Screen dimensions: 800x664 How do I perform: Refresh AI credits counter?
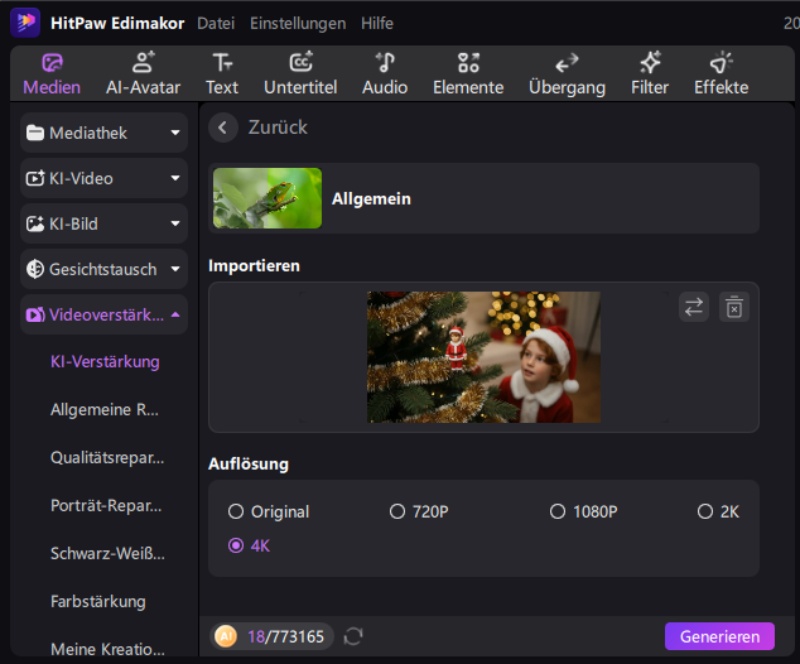click(x=353, y=636)
